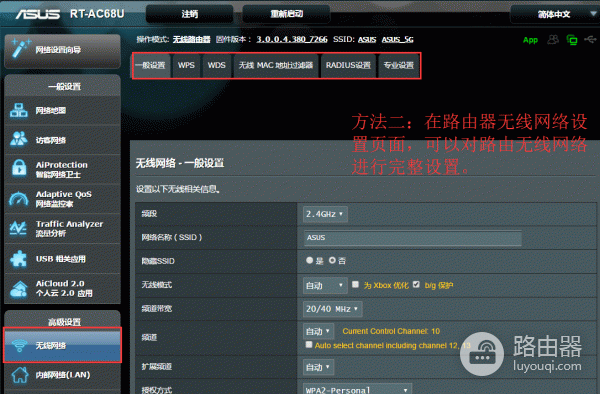Click the guest users status icon
The width and height of the screenshot is (600, 394).
[x=553, y=39]
